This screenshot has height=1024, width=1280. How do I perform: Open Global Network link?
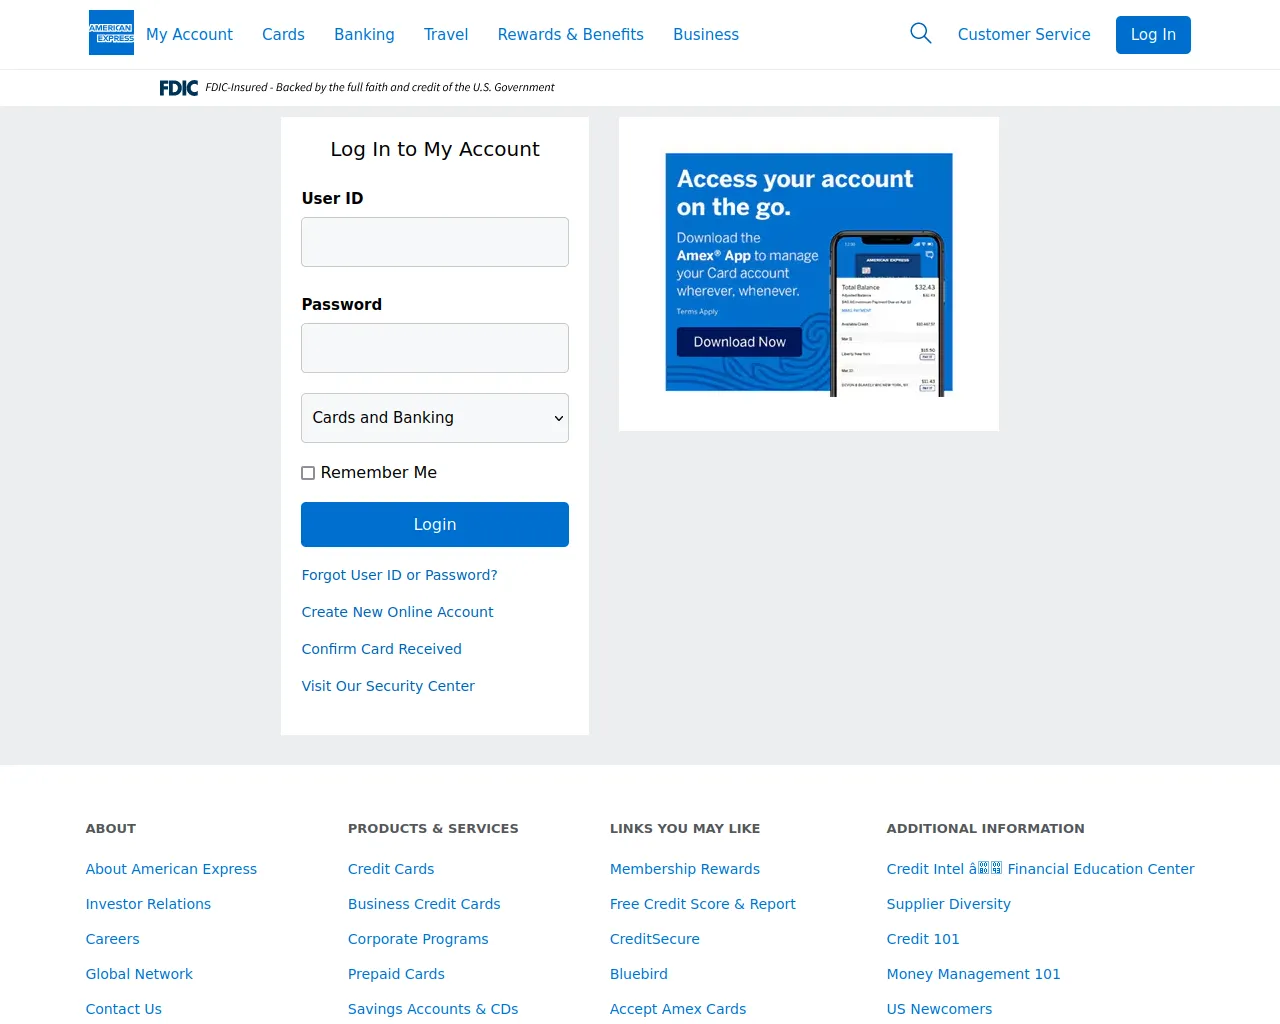click(139, 974)
